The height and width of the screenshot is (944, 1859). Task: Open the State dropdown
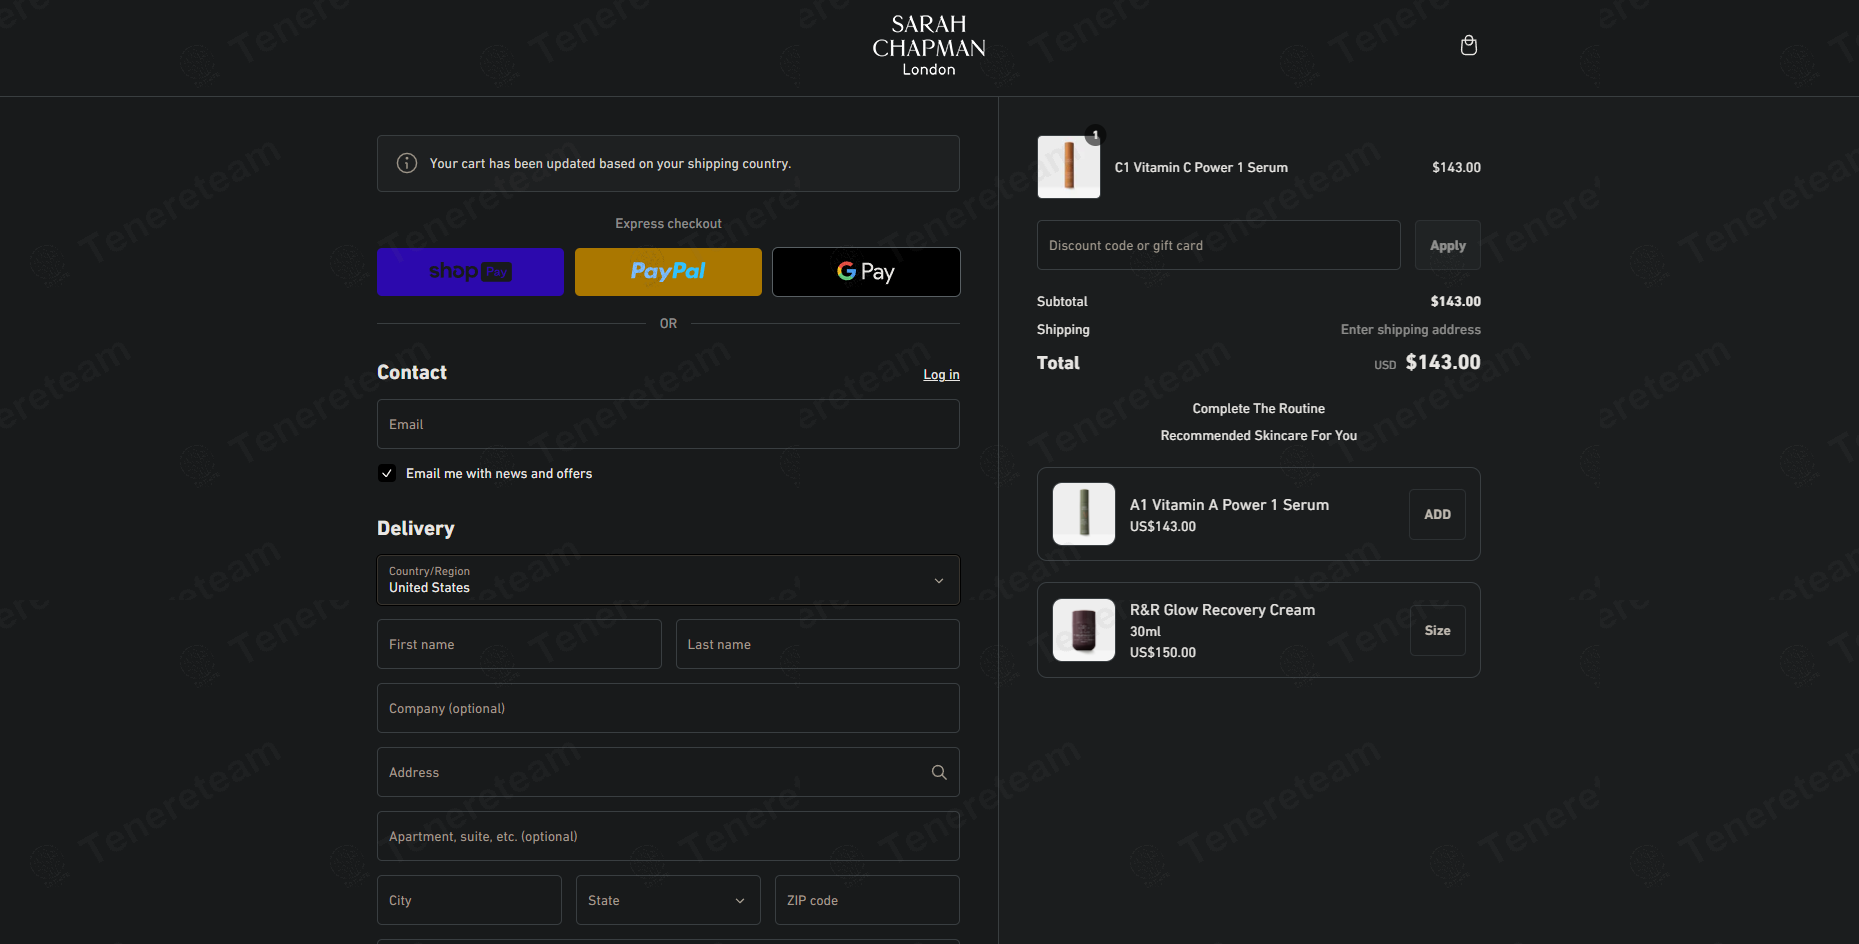pos(668,900)
